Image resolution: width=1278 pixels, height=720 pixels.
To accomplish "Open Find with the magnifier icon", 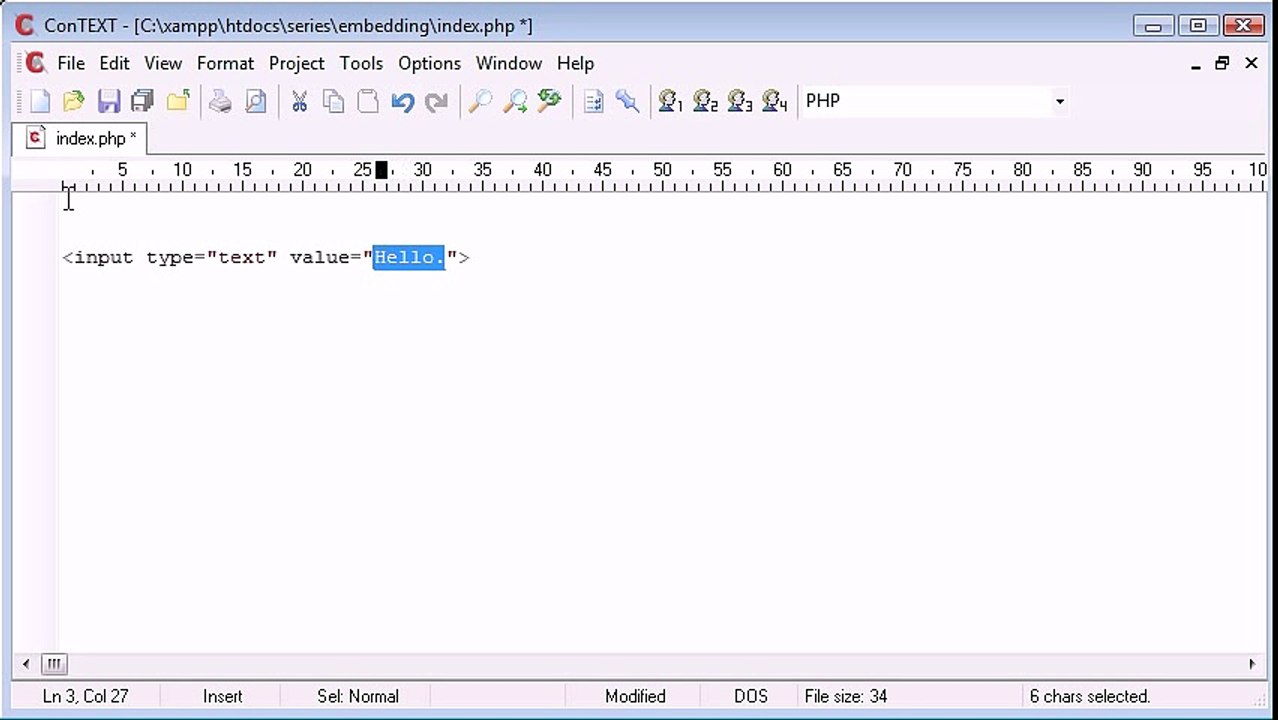I will pyautogui.click(x=480, y=101).
